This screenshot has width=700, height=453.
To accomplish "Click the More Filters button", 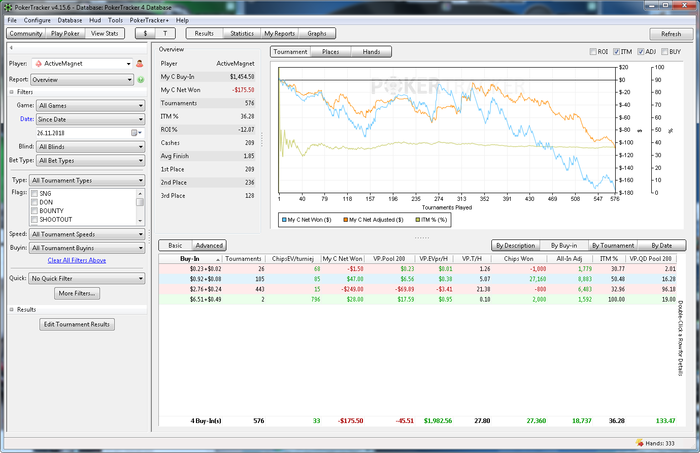I will tap(77, 294).
